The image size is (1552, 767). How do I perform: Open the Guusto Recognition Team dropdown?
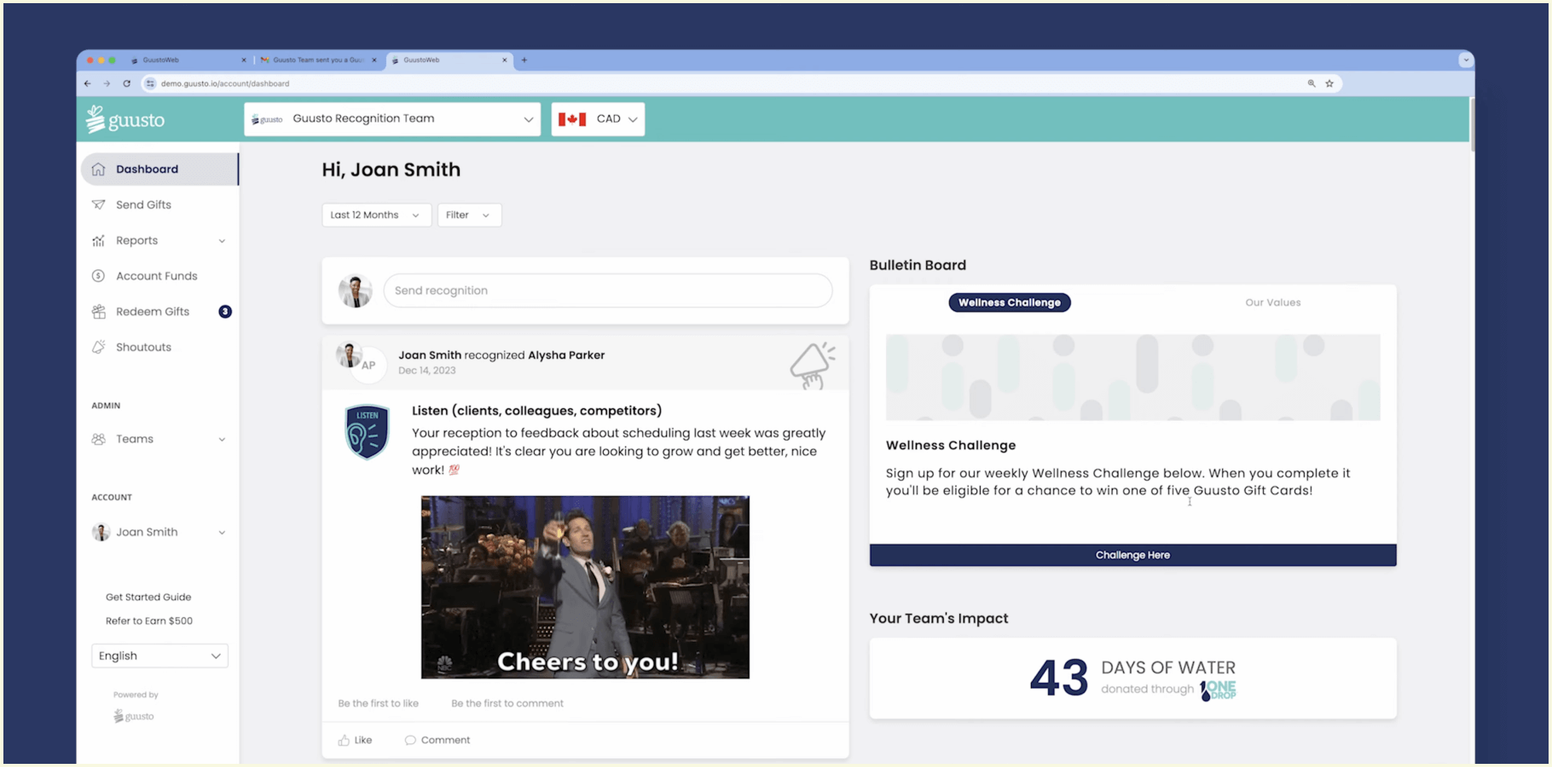tap(392, 119)
